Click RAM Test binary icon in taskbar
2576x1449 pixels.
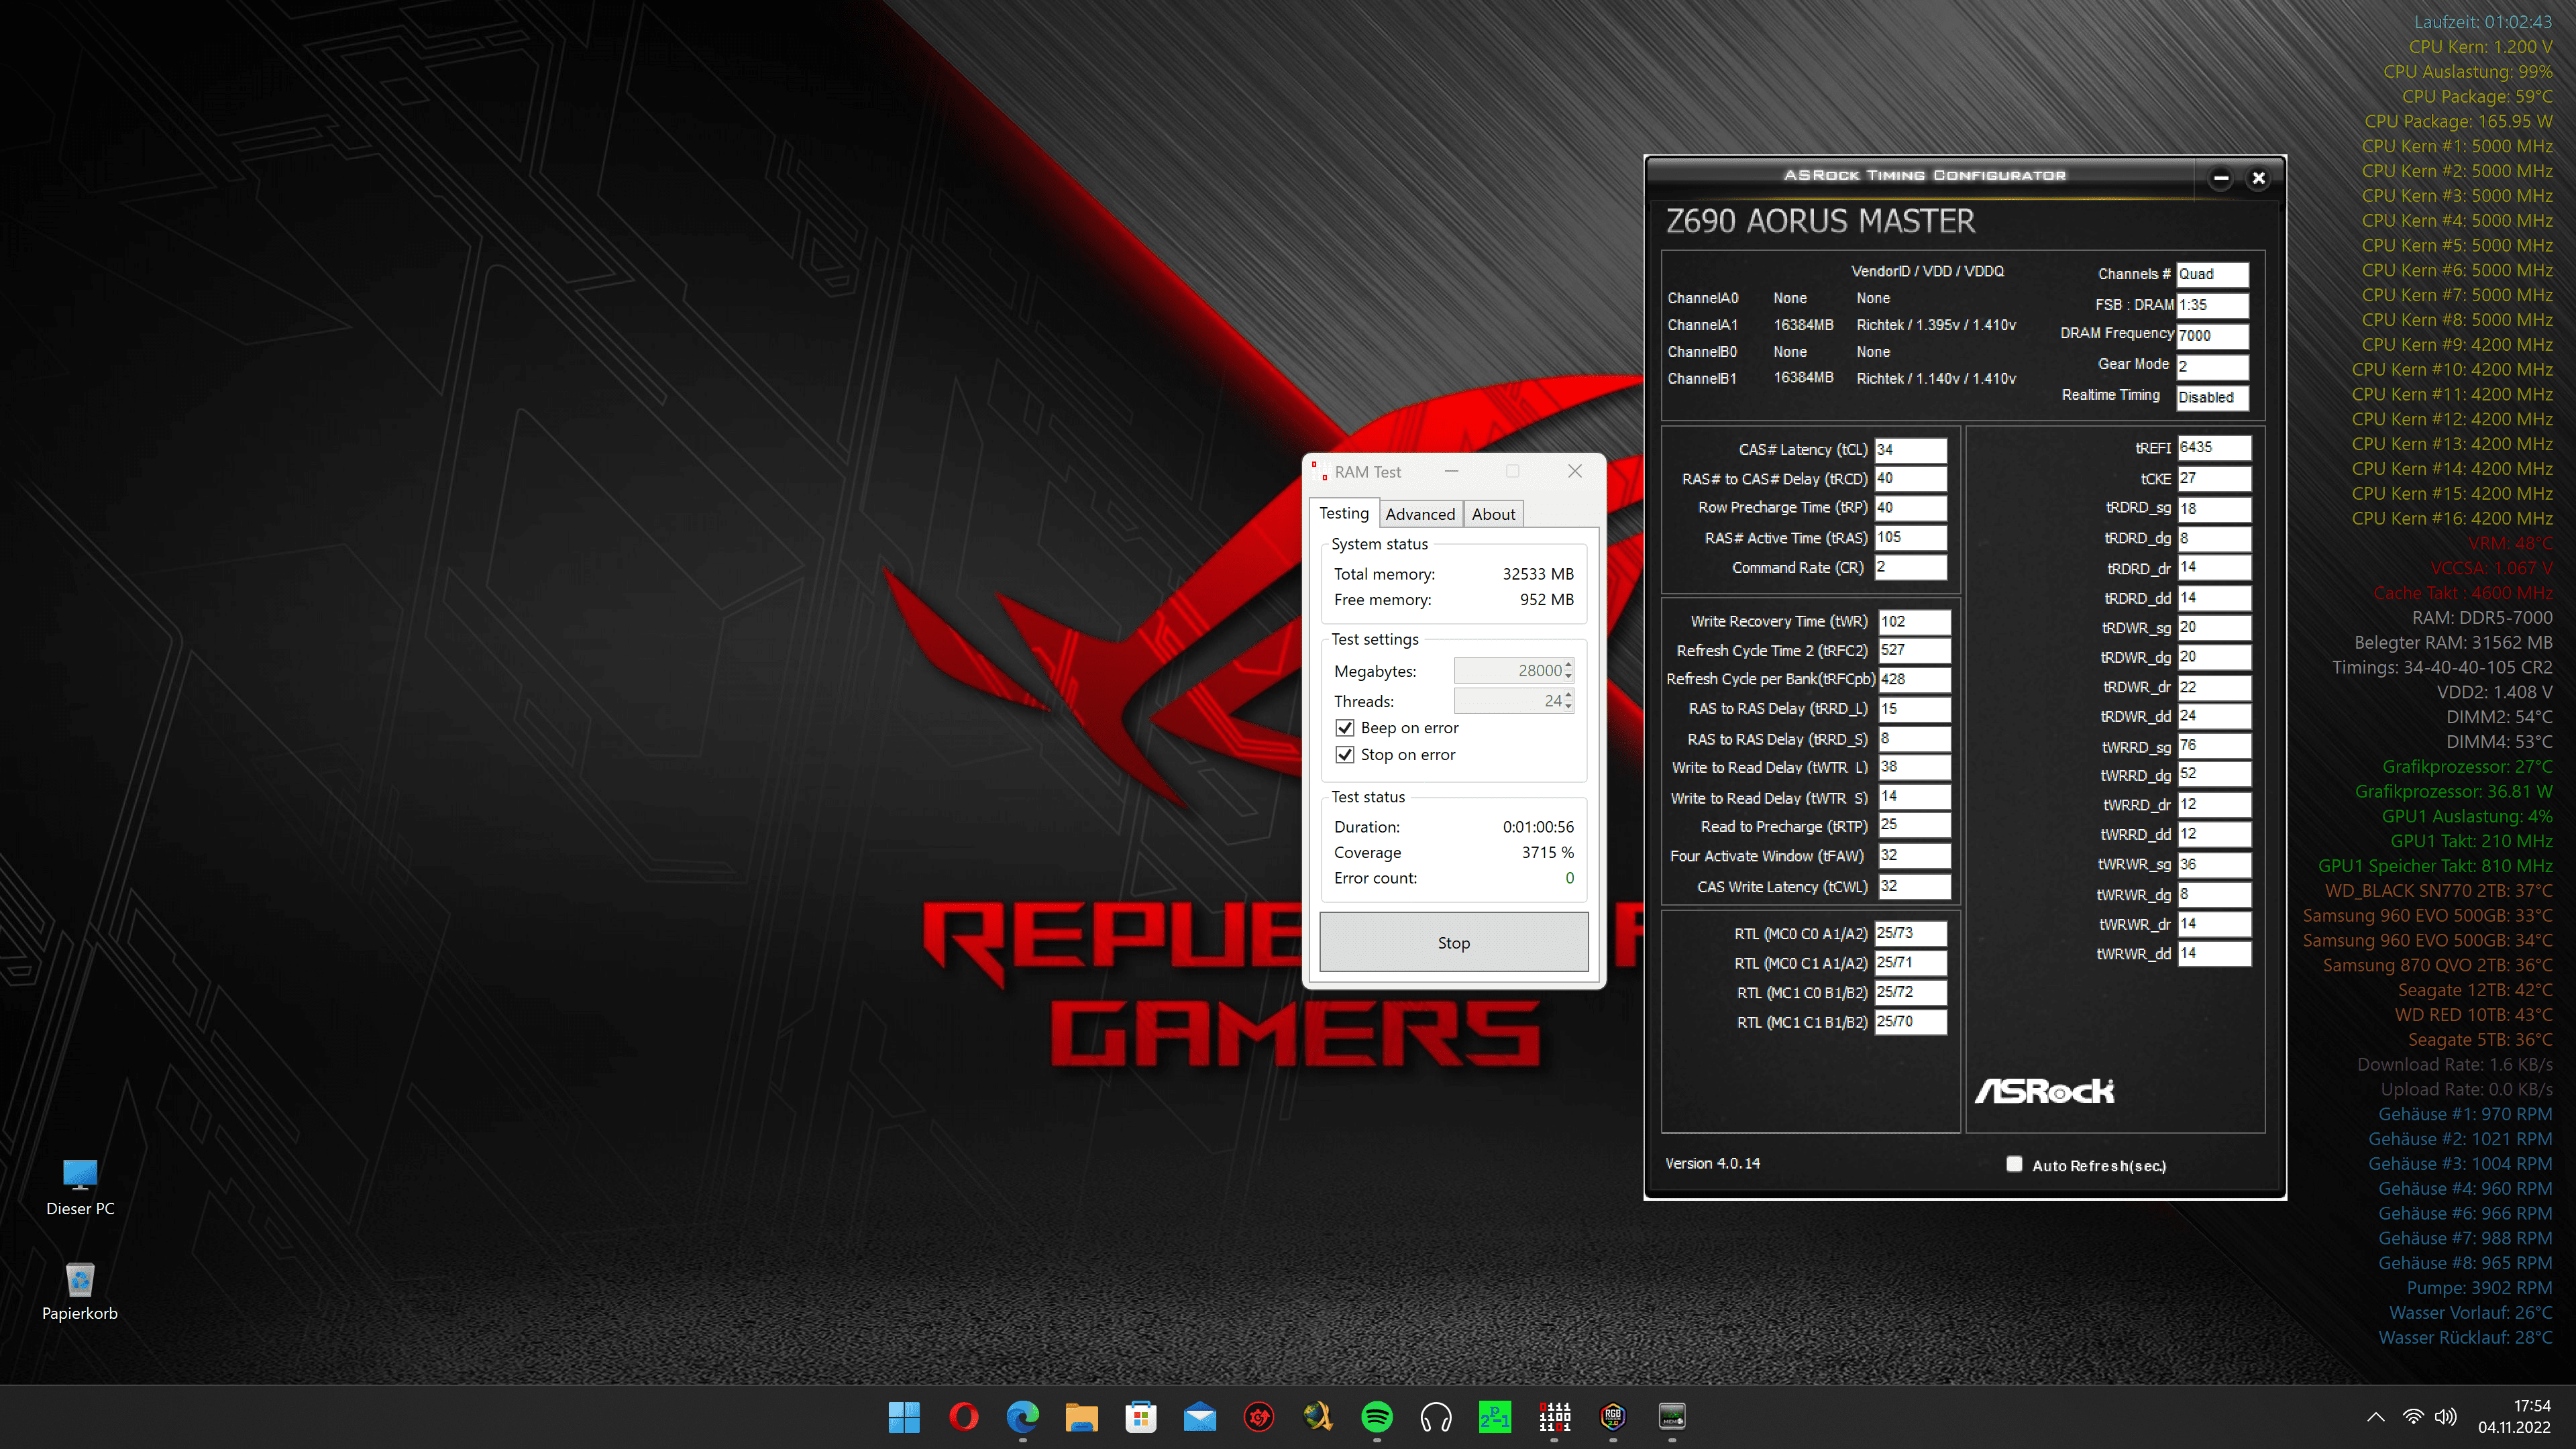pyautogui.click(x=1554, y=1416)
